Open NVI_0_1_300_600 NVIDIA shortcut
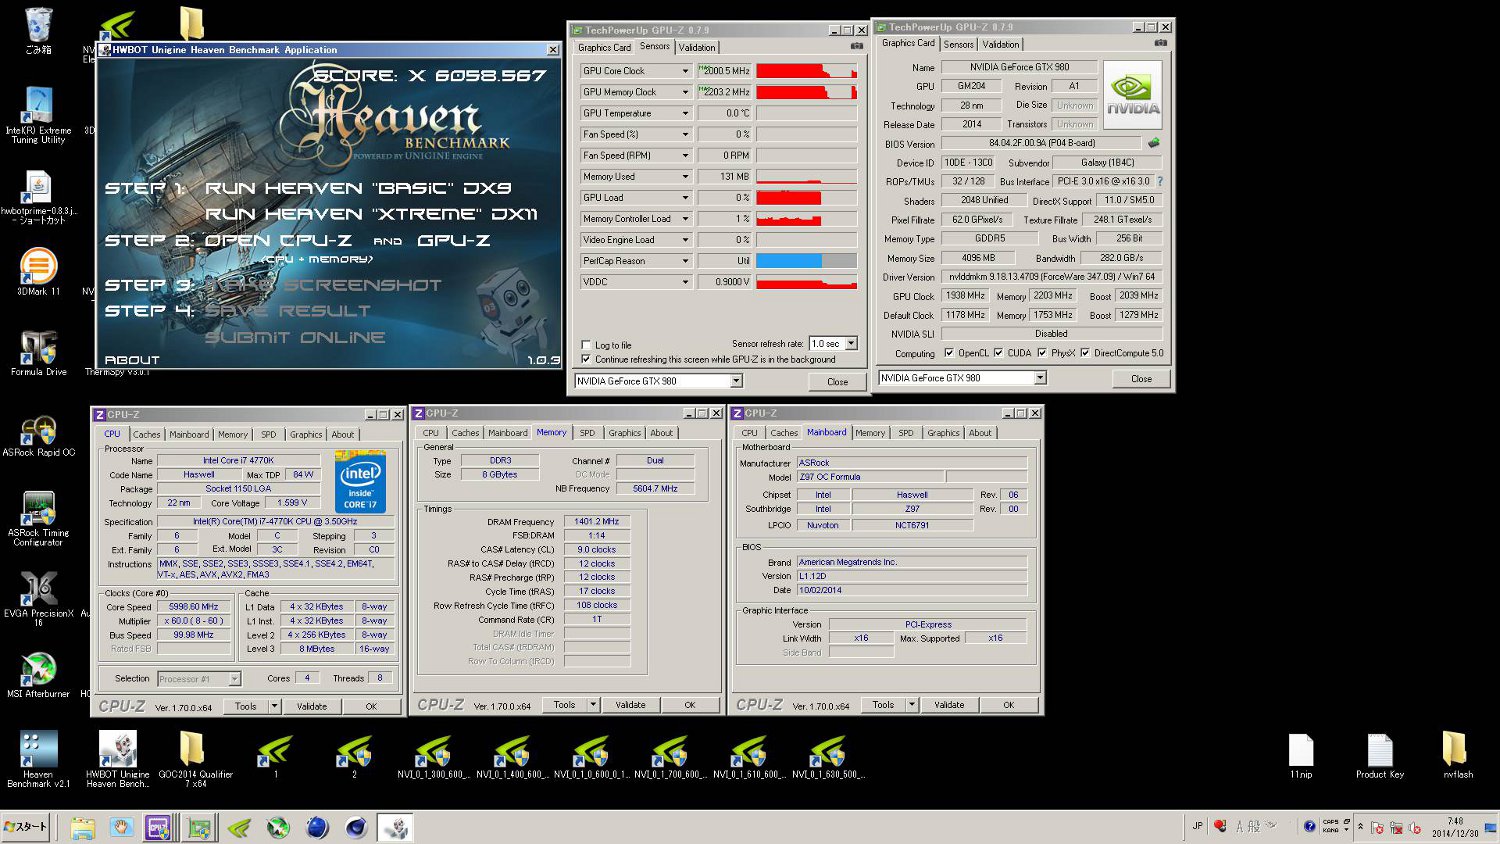Viewport: 1500px width, 844px height. tap(432, 757)
